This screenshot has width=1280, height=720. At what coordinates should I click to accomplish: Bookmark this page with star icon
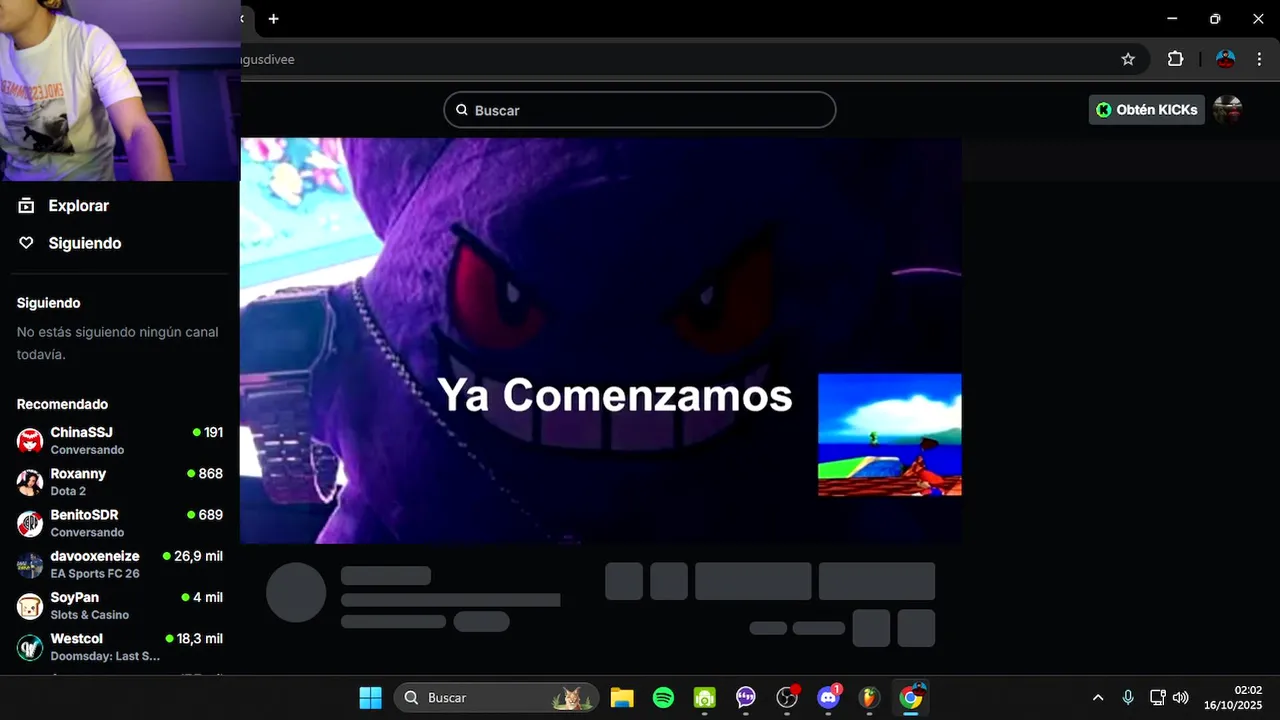click(1128, 59)
